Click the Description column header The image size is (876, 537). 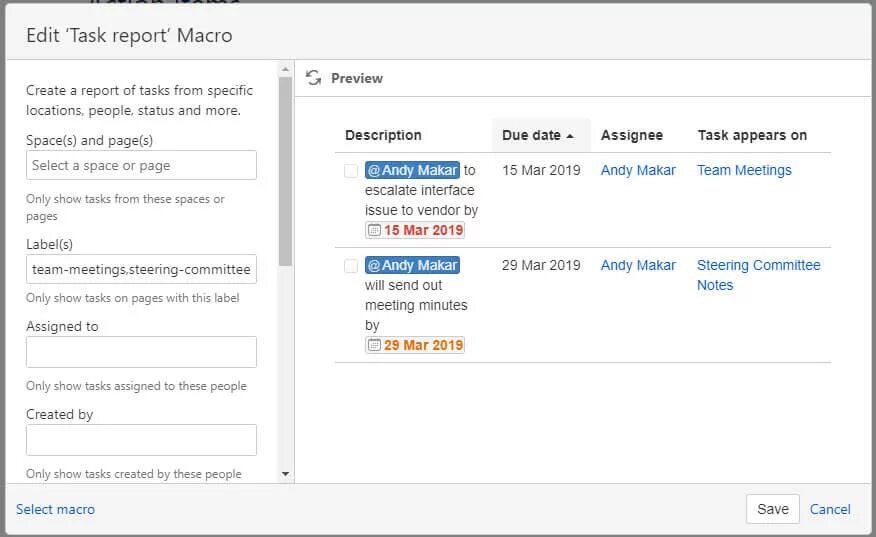pos(383,135)
